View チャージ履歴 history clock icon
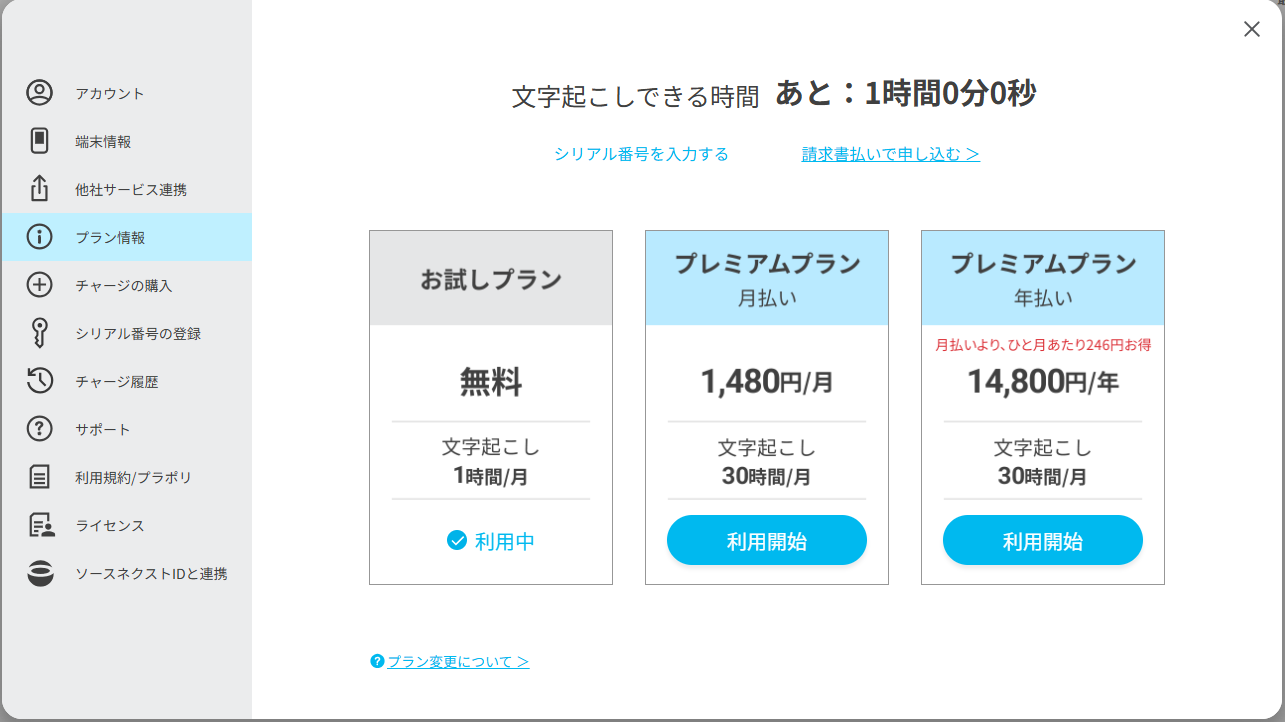This screenshot has height=722, width=1285. click(39, 381)
